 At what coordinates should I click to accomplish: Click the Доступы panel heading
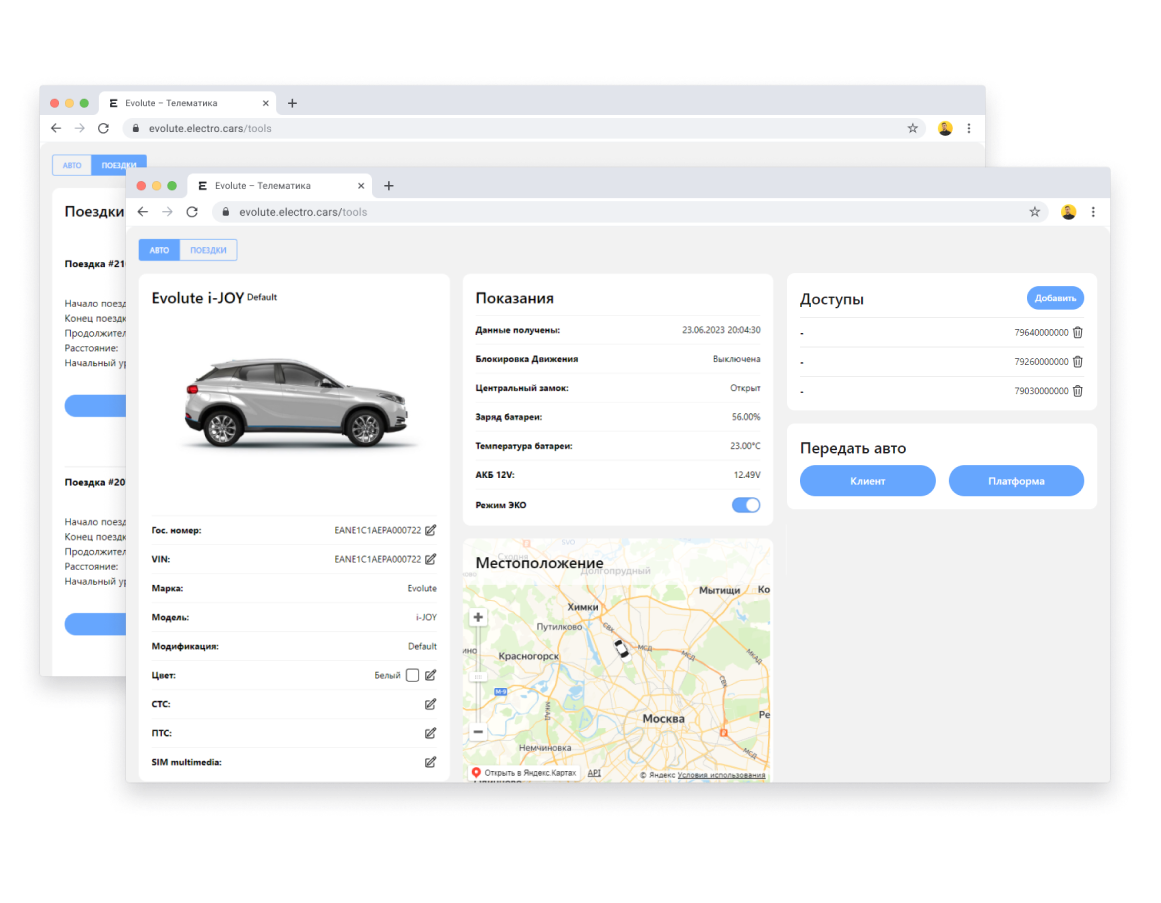tap(832, 299)
